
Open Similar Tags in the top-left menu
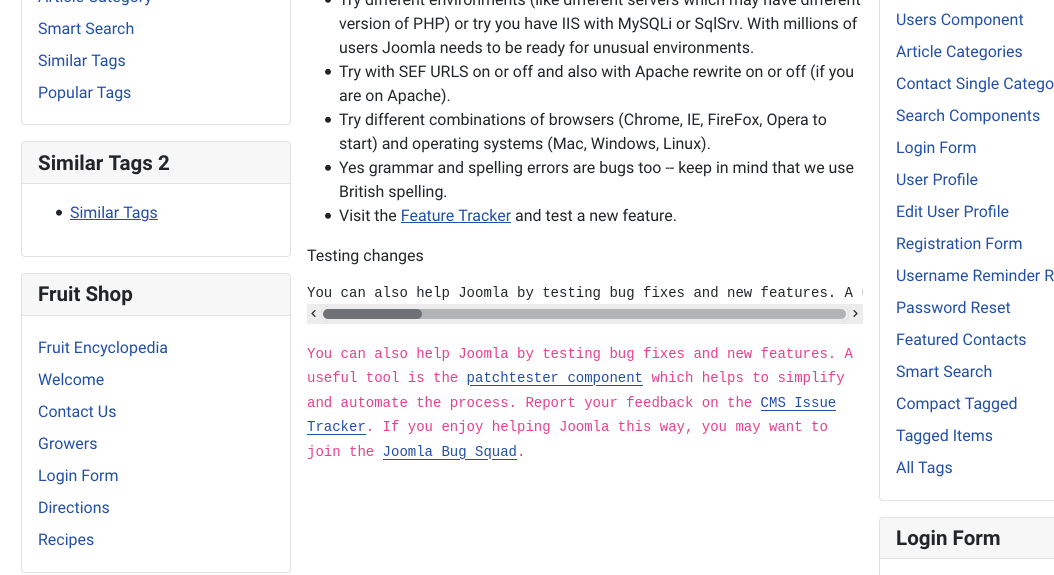[81, 61]
